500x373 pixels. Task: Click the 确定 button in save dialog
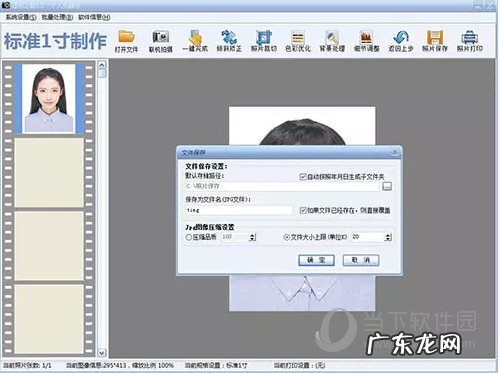316,260
